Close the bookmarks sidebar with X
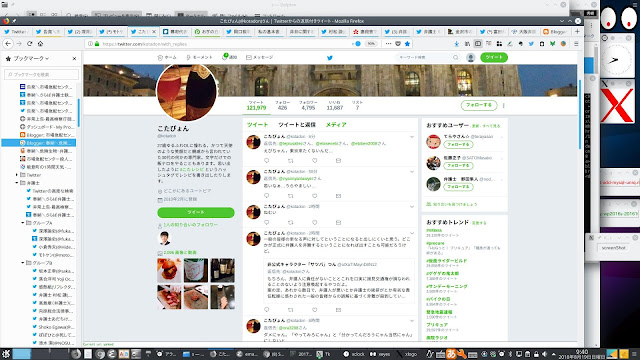This screenshot has height=360, width=640. click(x=74, y=59)
